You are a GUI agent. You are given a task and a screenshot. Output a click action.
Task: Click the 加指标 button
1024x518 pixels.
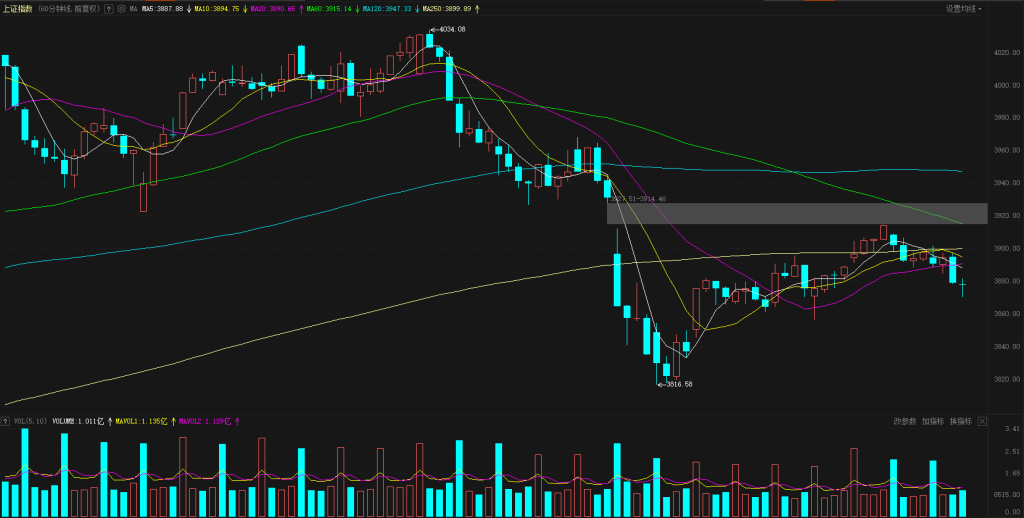coord(933,422)
